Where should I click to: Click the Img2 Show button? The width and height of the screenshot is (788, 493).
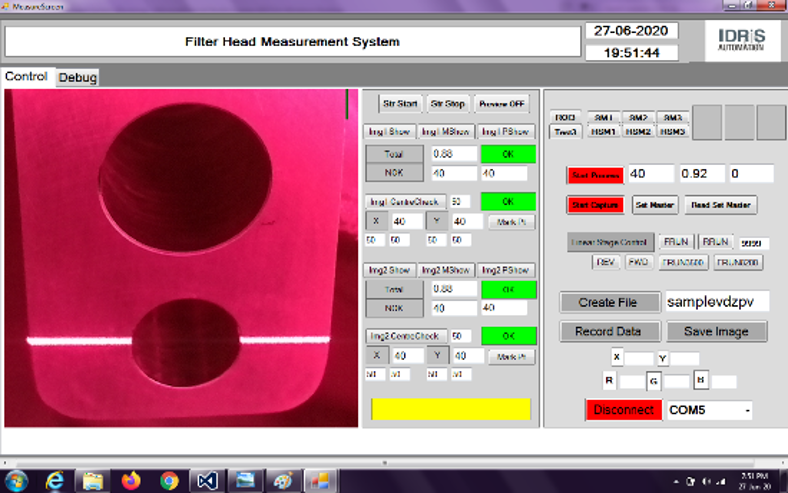389,270
